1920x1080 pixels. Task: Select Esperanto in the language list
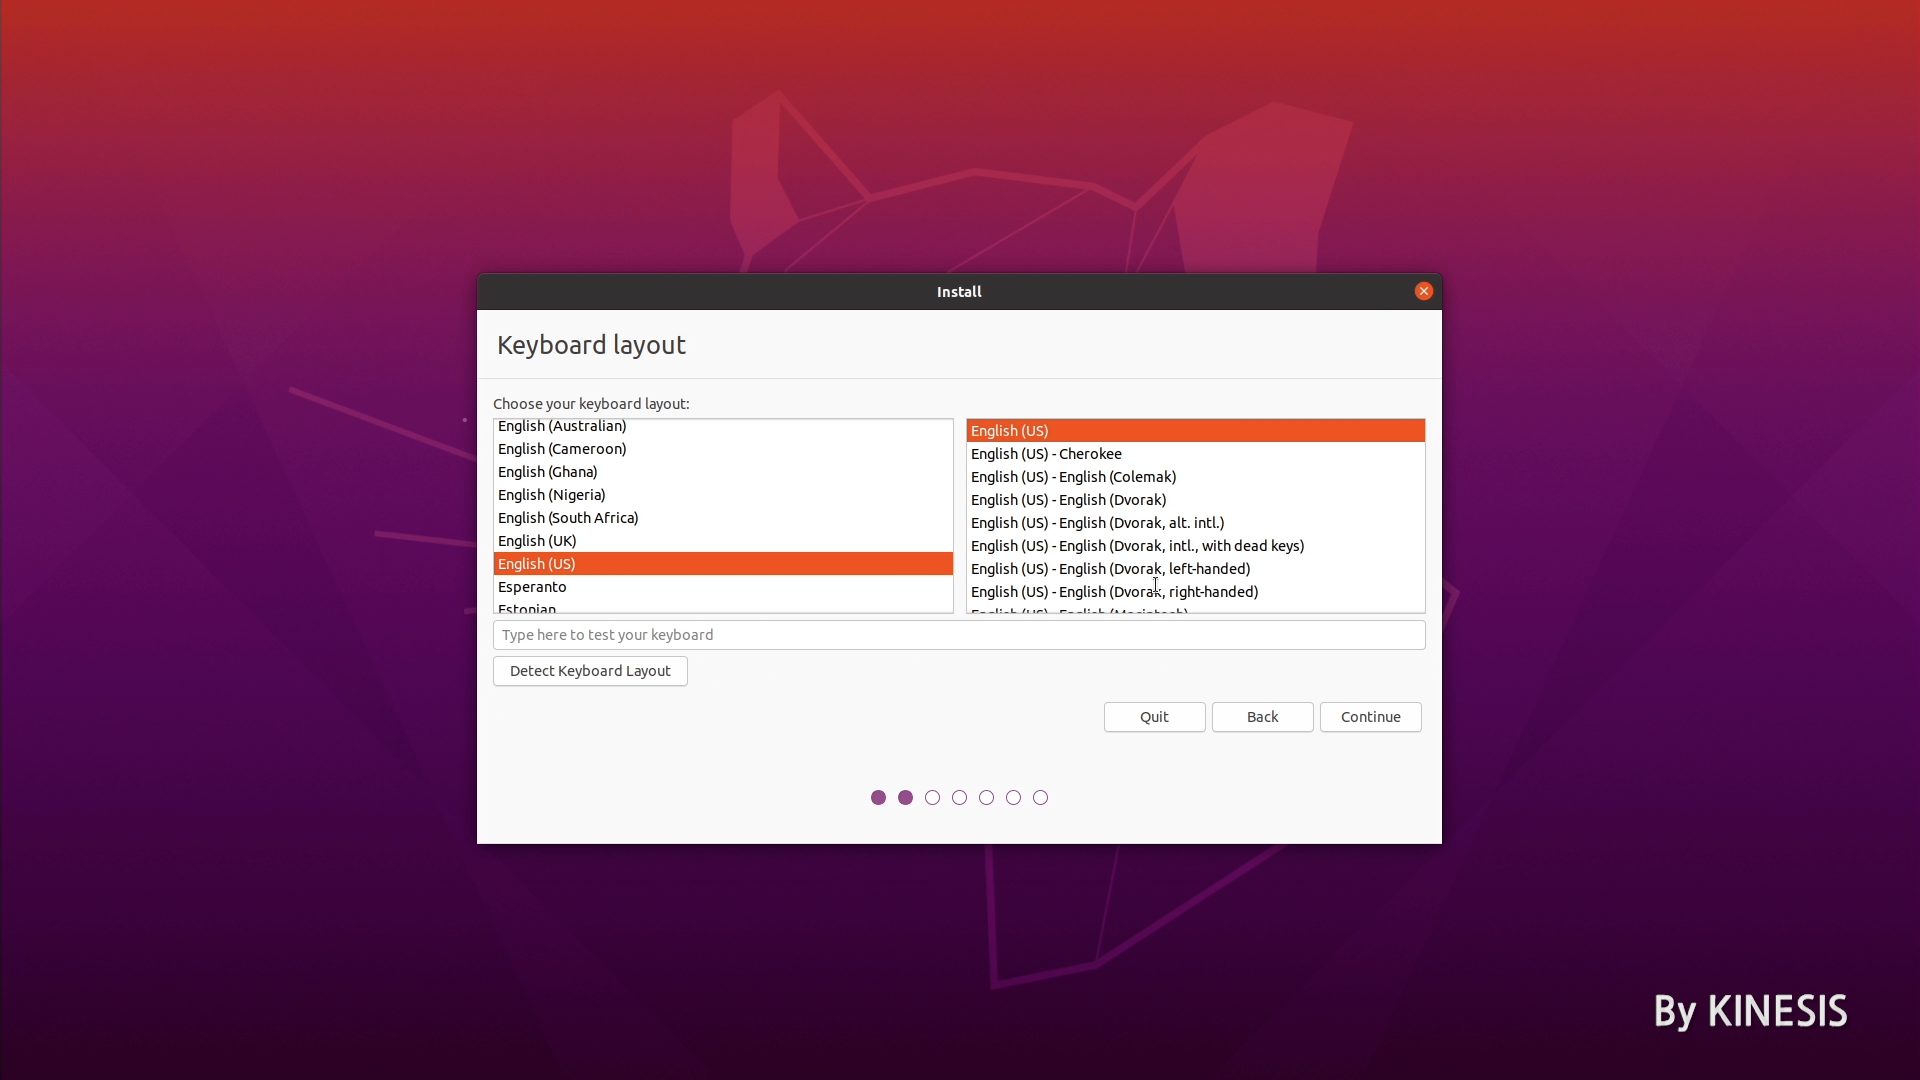click(x=532, y=587)
